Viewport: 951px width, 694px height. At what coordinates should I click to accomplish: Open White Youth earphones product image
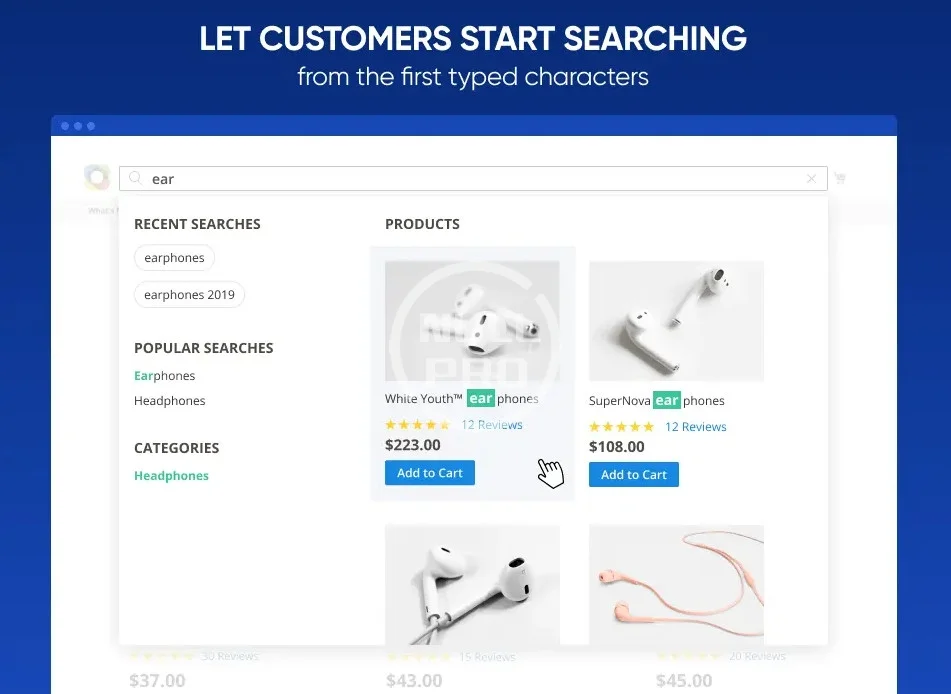point(472,321)
